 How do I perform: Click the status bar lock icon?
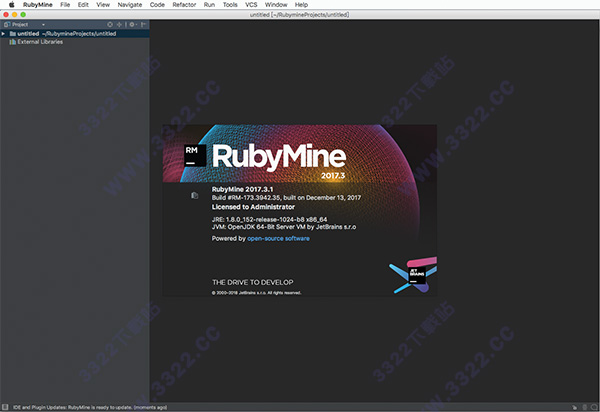point(575,407)
